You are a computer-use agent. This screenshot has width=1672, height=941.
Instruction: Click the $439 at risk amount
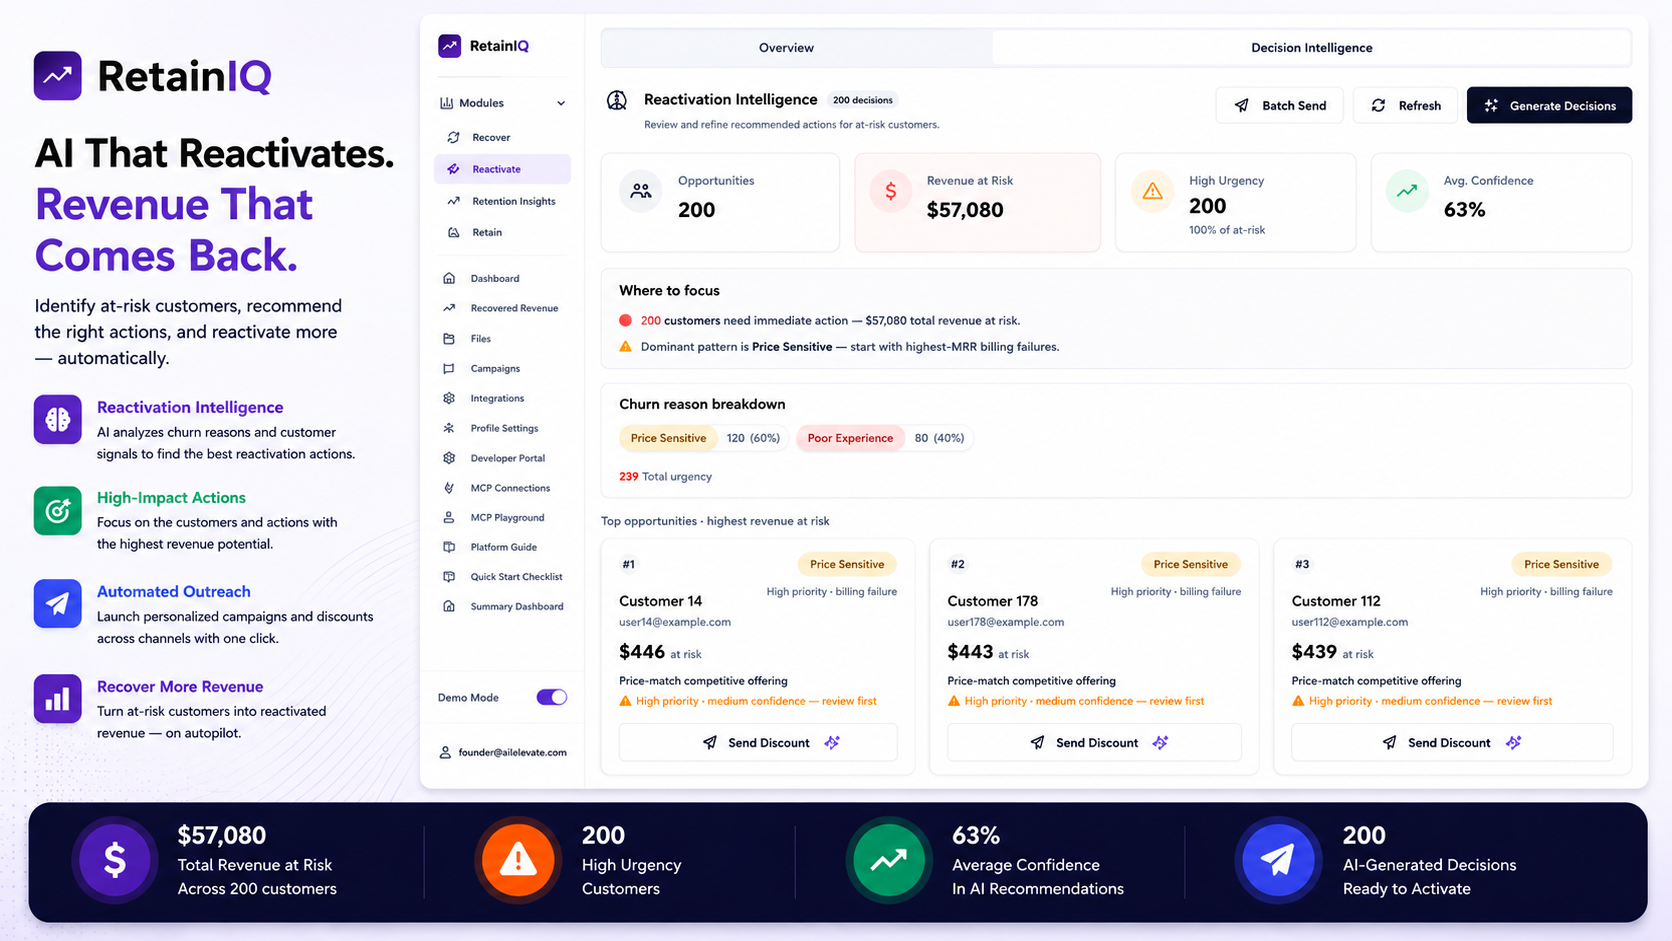coord(1332,652)
